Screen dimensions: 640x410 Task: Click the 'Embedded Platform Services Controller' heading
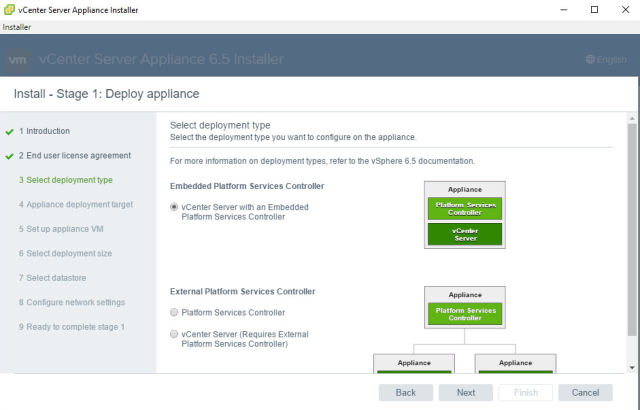[x=247, y=186]
